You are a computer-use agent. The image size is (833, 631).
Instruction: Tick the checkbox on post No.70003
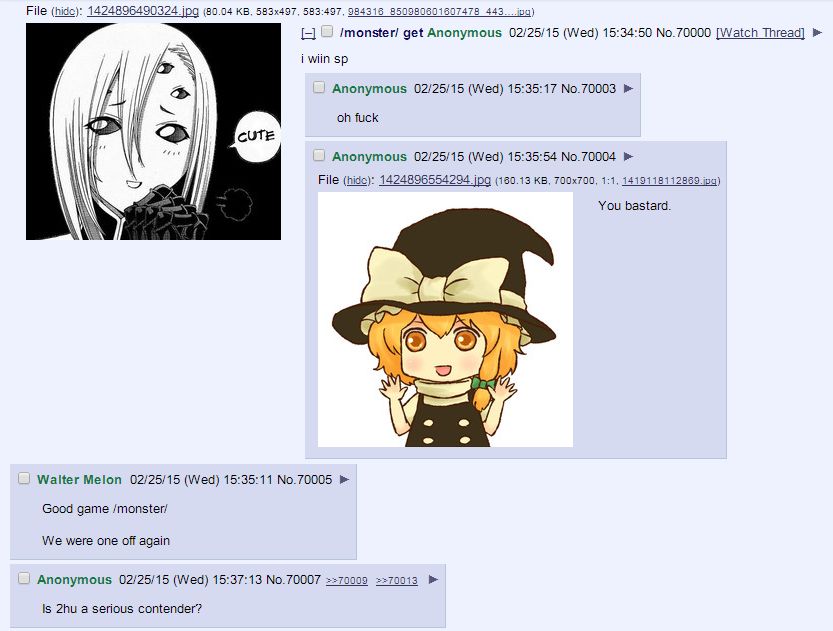319,87
